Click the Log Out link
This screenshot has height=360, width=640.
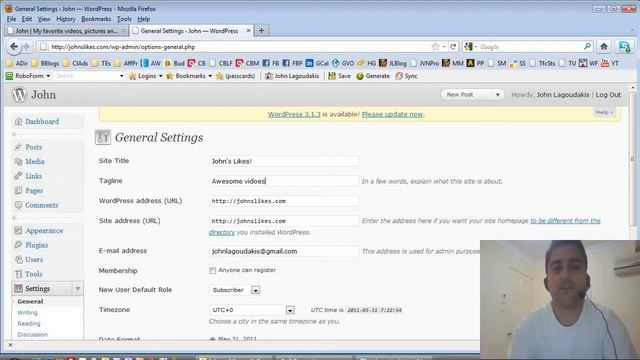[608, 95]
